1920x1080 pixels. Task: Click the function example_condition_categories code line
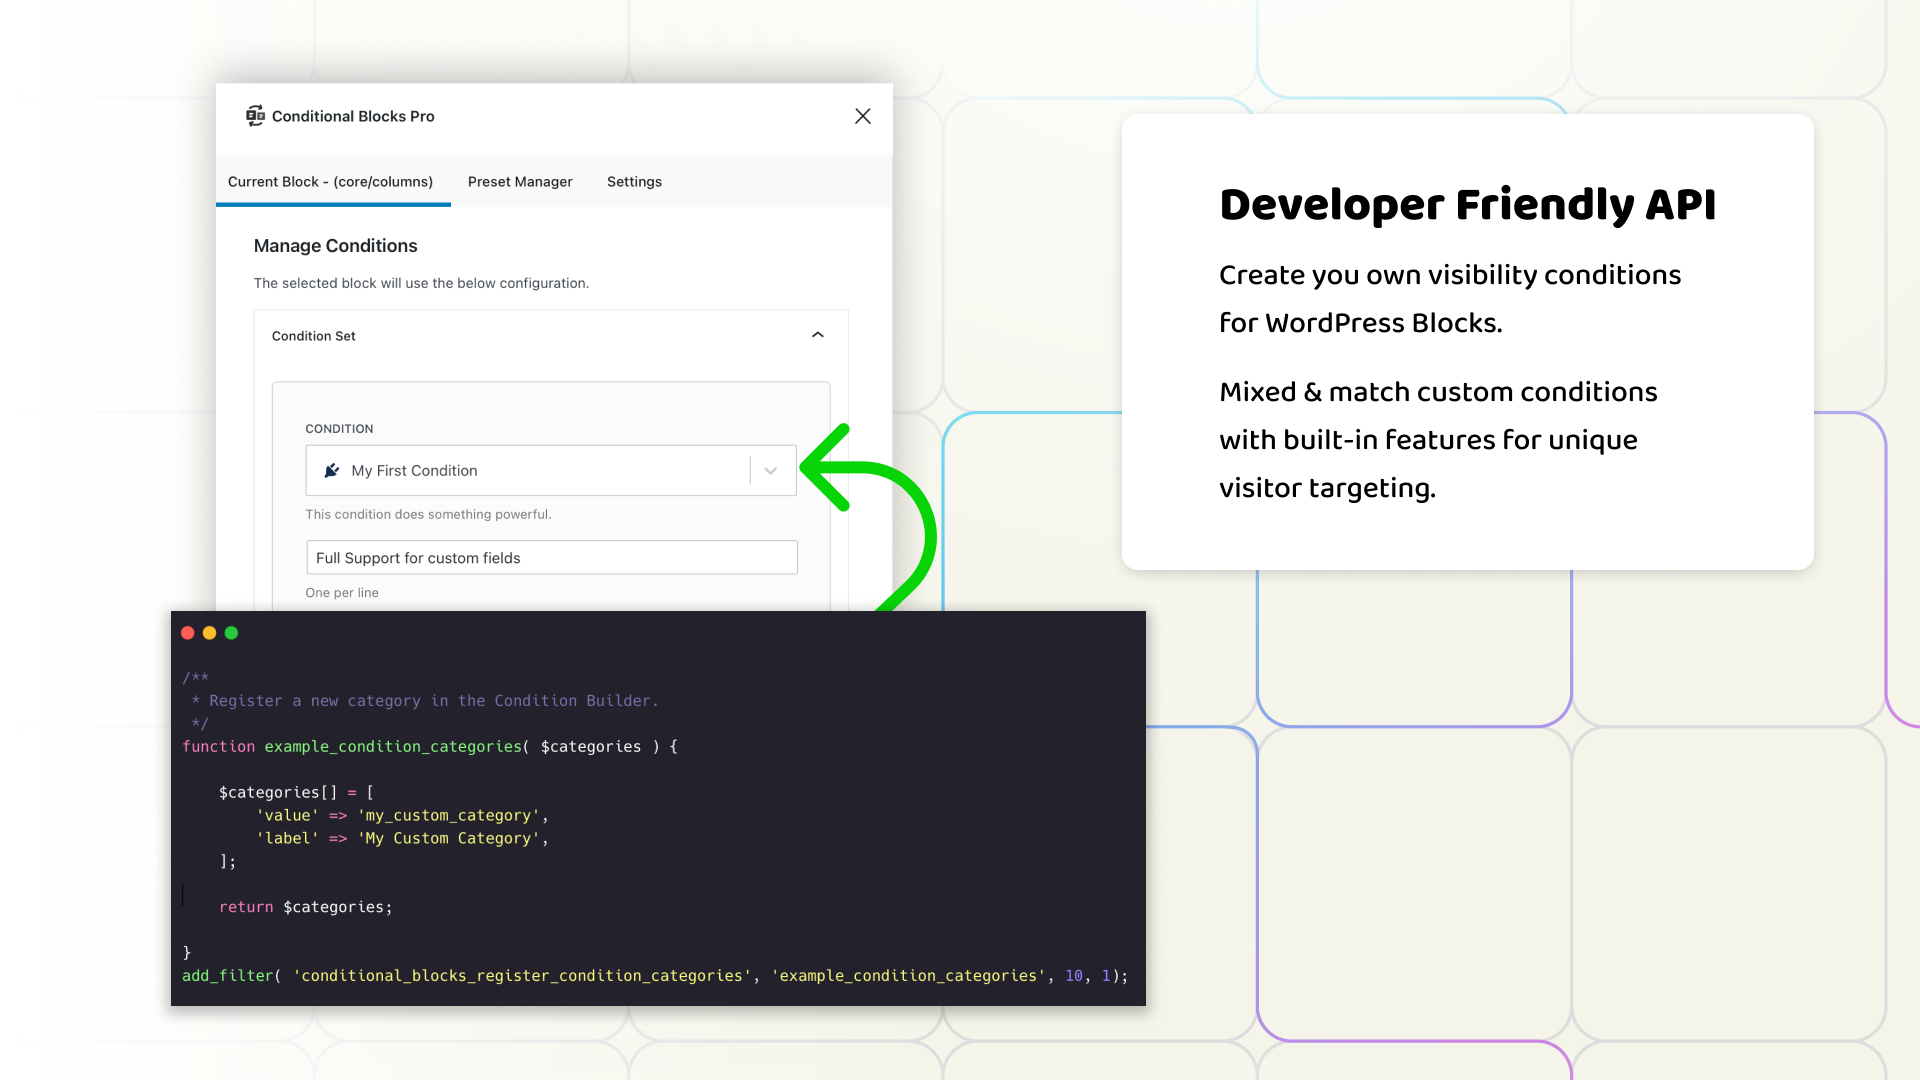click(x=430, y=747)
